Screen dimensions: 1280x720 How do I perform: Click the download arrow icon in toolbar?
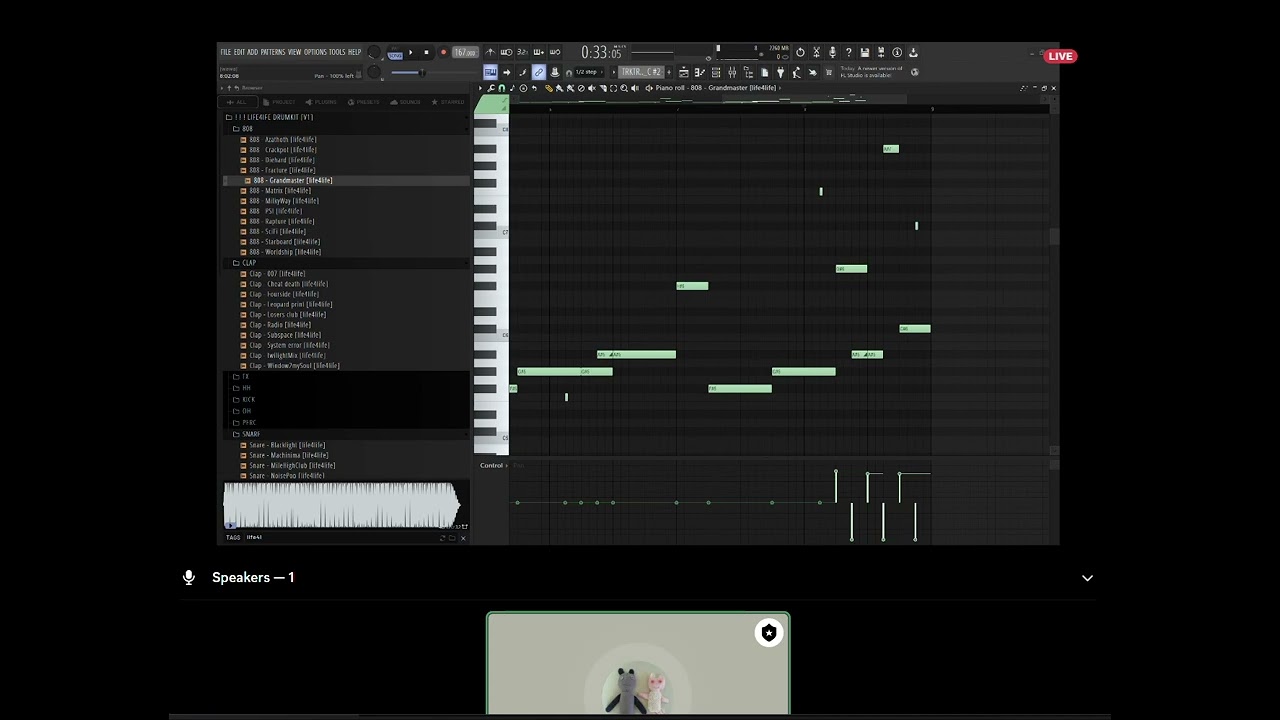pos(913,52)
